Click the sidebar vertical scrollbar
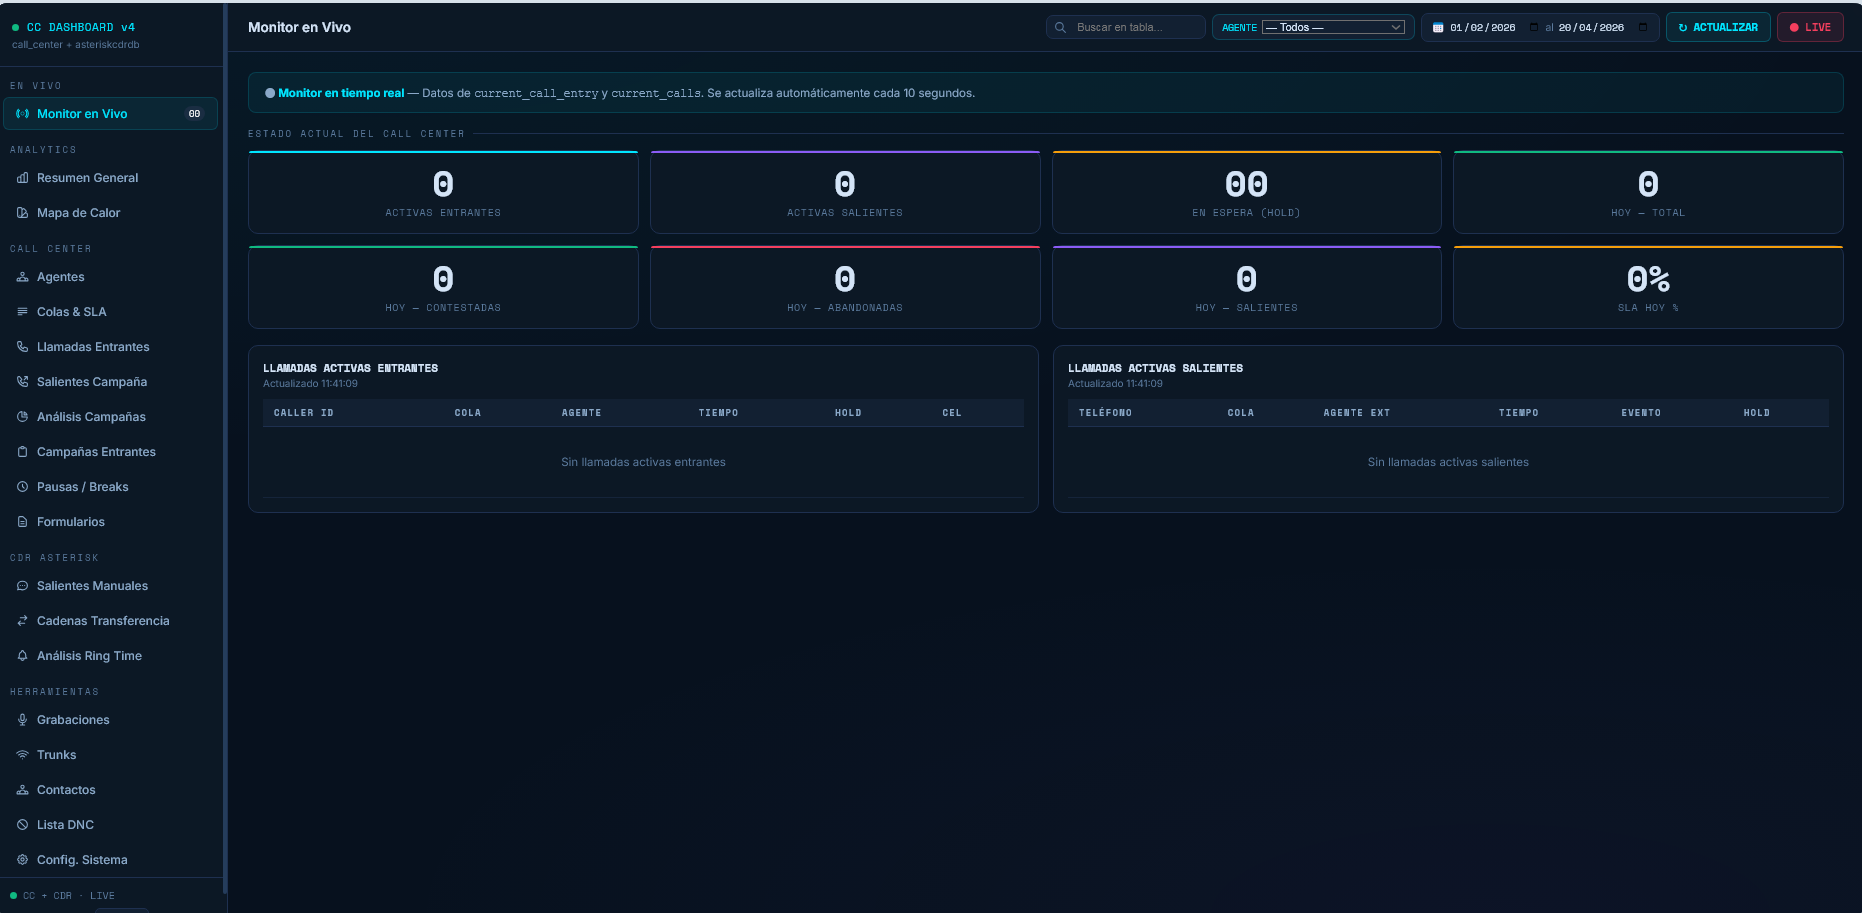1862x913 pixels. click(225, 450)
